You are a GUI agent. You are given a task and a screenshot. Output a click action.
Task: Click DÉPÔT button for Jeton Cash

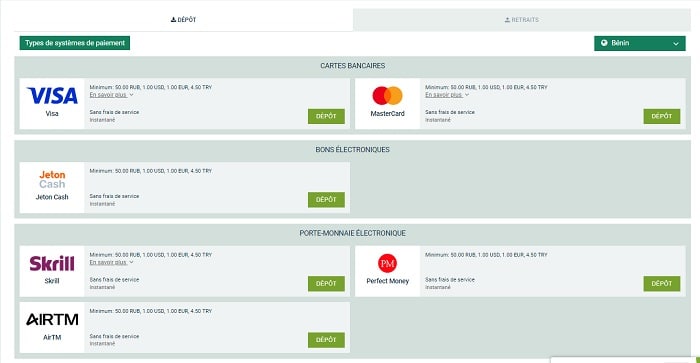pos(326,200)
